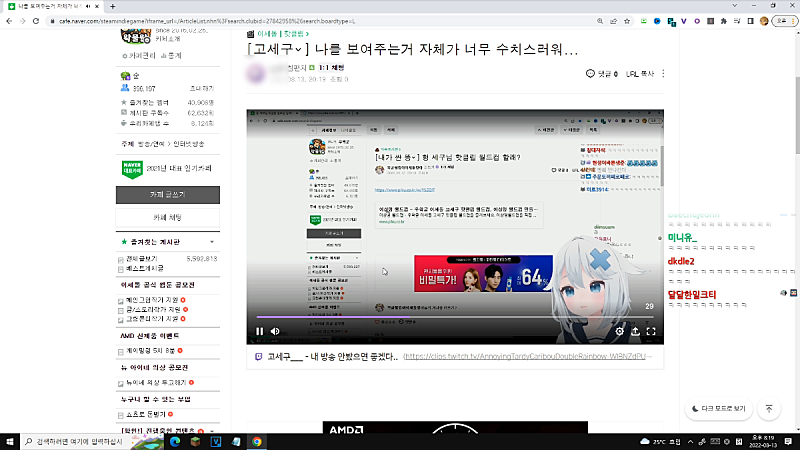Open the 베스트게시글 board
Image resolution: width=800 pixels, height=450 pixels.
145,268
